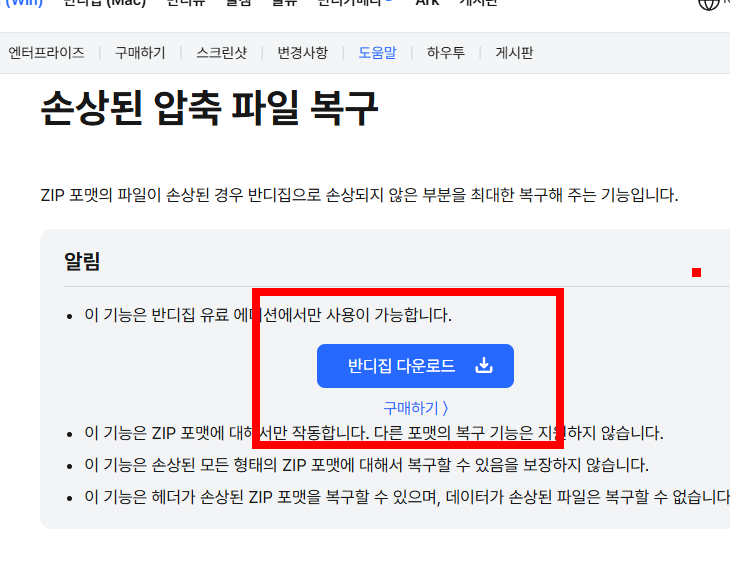
Task: Click the 손상된 압축 파일 복구 heading
Action: click(x=210, y=108)
